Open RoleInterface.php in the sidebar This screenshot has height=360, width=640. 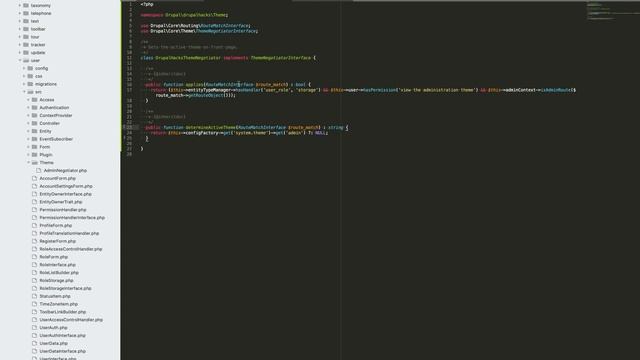coord(58,265)
